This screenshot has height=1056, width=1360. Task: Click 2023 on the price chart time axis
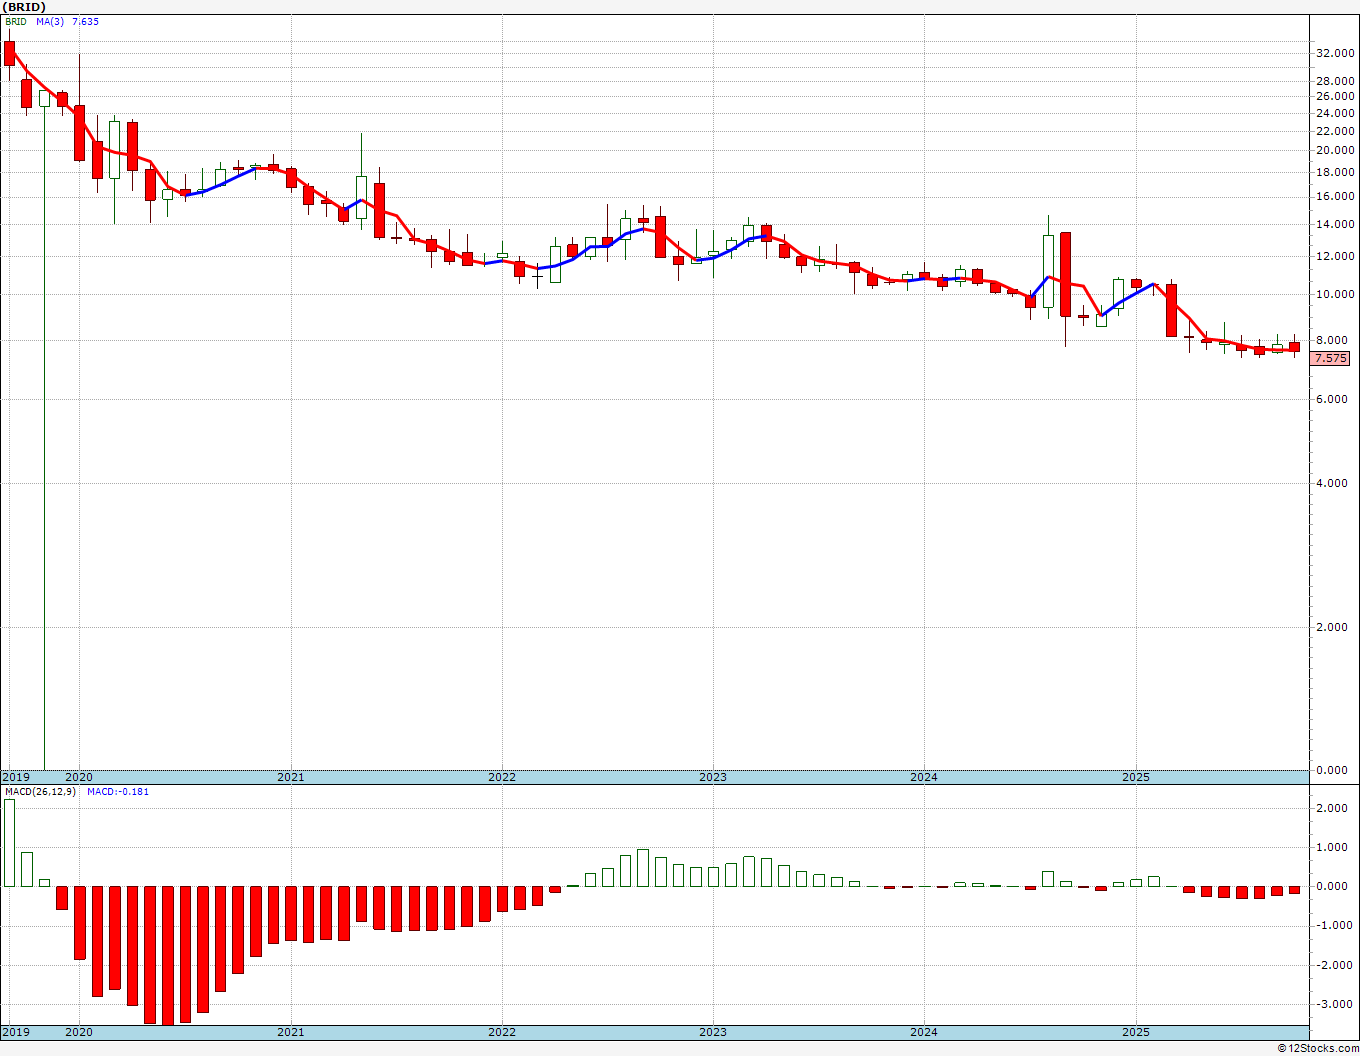pyautogui.click(x=713, y=777)
